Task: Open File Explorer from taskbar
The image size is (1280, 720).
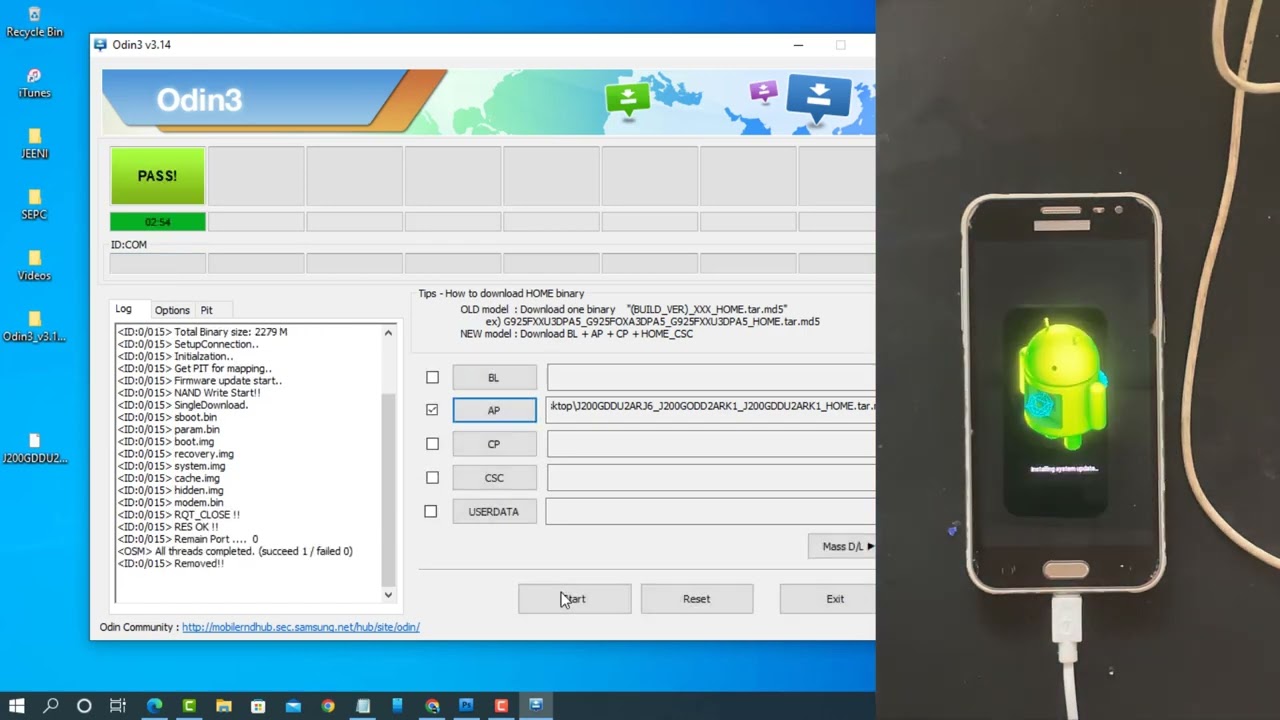Action: pos(223,706)
